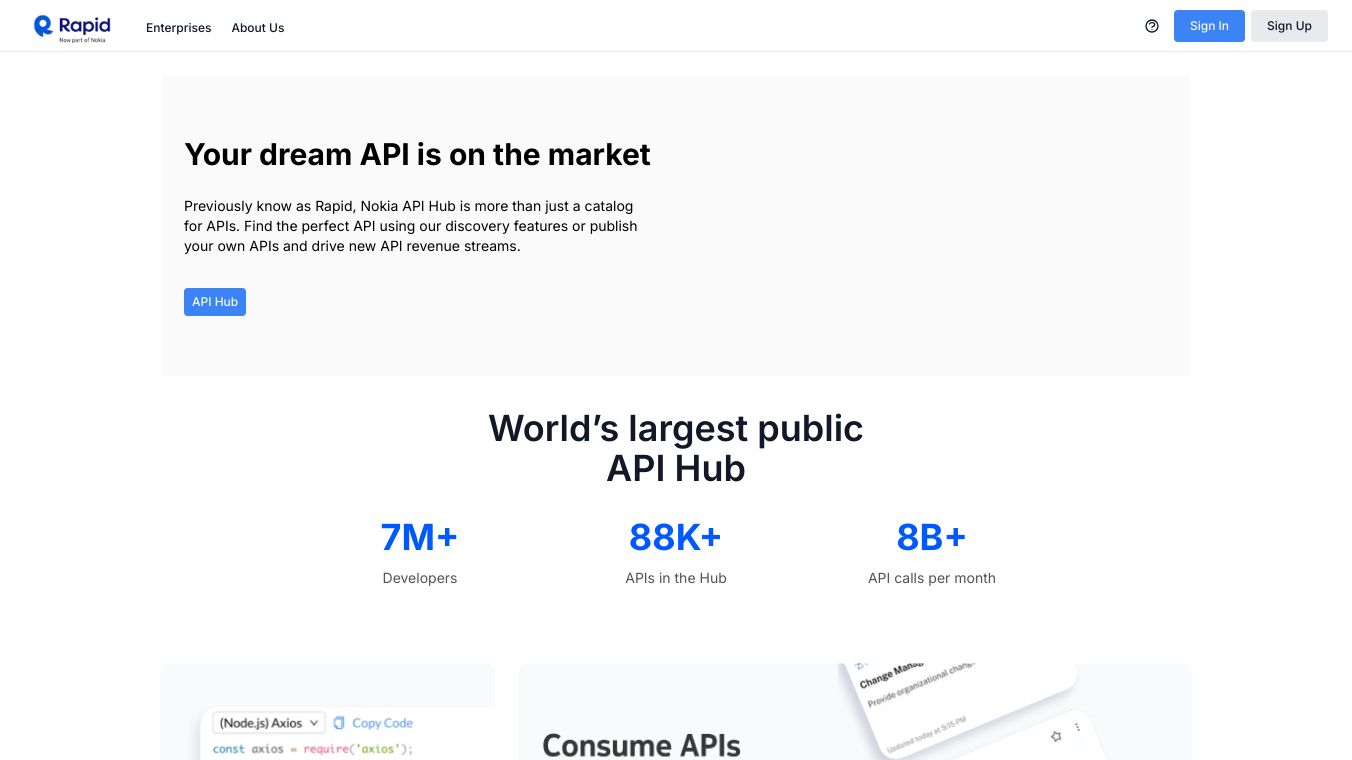
Task: Click the Copy Code clipboard icon
Action: pyautogui.click(x=337, y=723)
